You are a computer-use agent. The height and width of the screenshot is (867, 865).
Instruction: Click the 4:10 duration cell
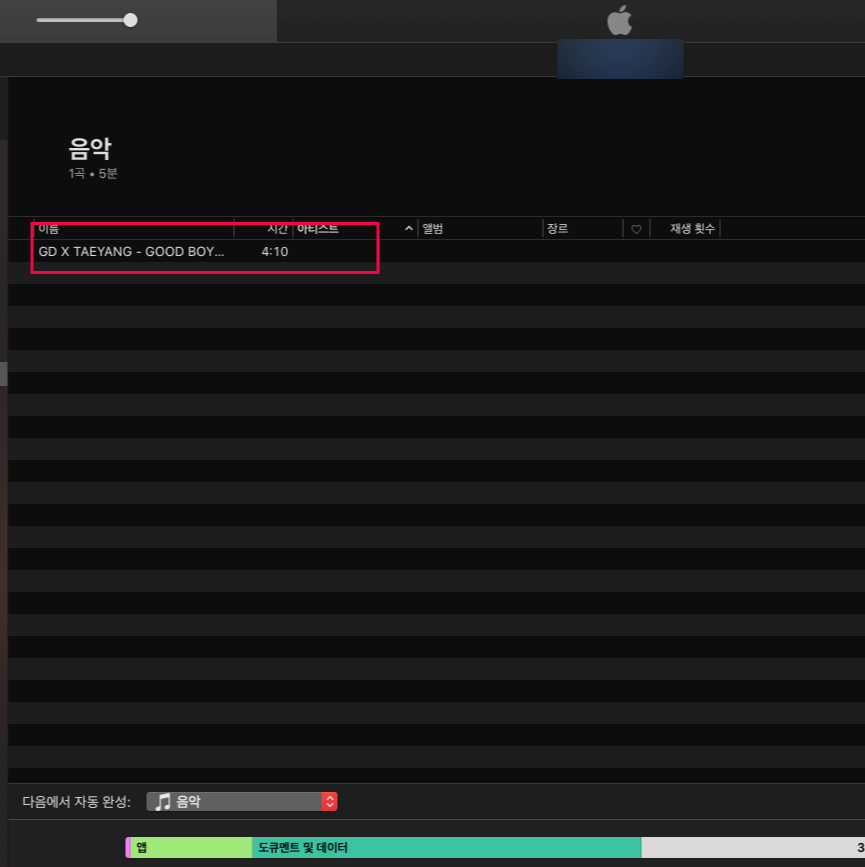[275, 252]
